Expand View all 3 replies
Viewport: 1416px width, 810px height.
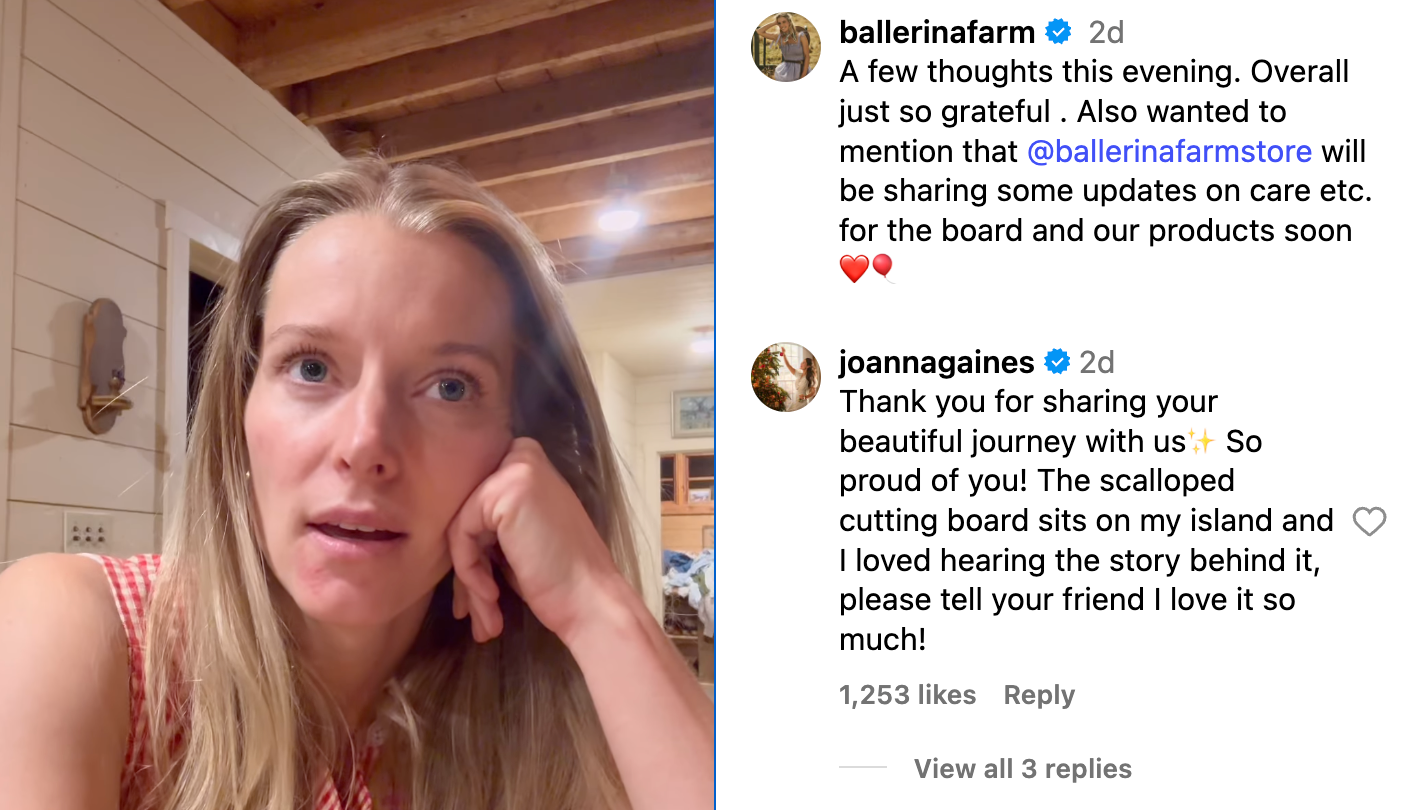click(x=1022, y=769)
